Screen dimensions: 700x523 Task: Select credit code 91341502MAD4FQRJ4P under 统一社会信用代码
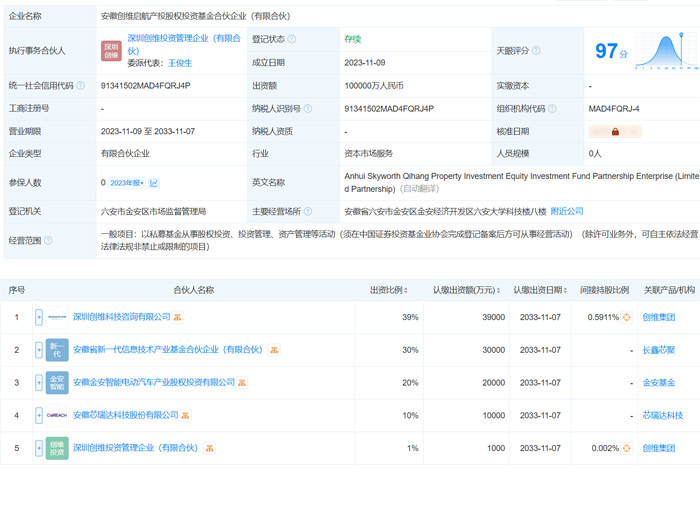[146, 85]
